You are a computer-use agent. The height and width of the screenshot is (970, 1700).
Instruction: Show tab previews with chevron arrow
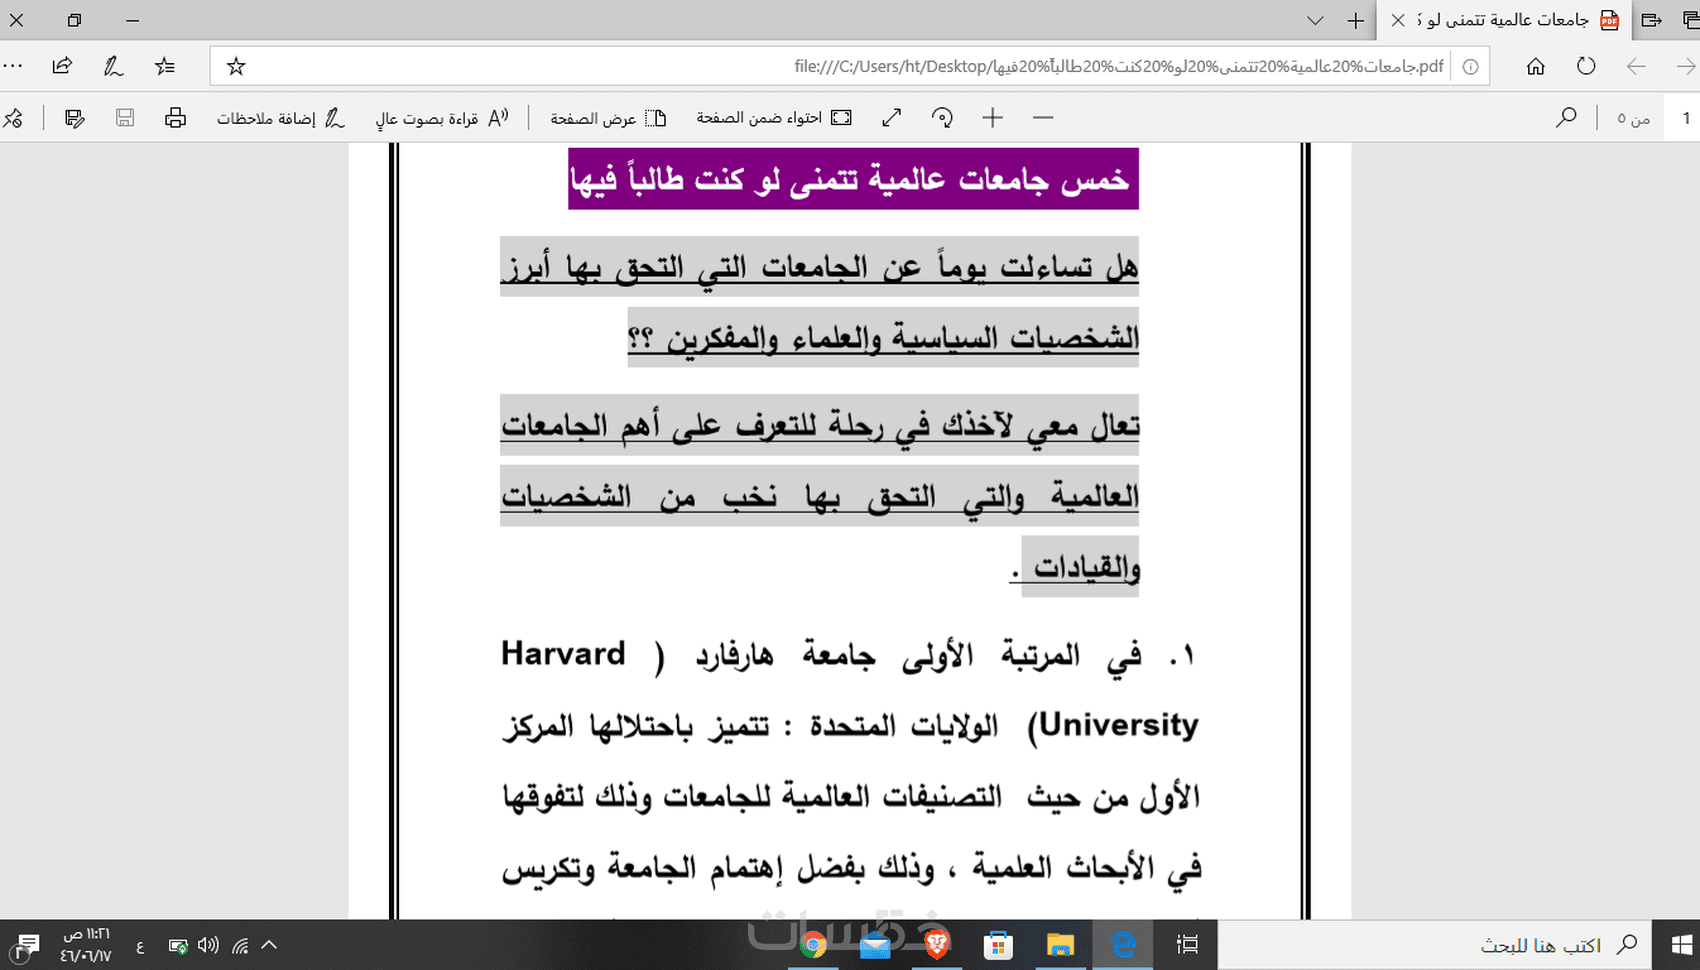pos(1315,20)
